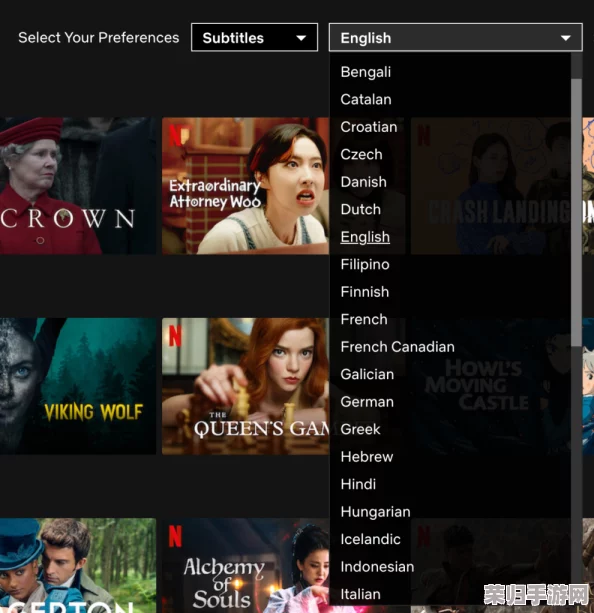Select Hindi subtitle language
Viewport: 594px width, 613px height.
tap(358, 484)
